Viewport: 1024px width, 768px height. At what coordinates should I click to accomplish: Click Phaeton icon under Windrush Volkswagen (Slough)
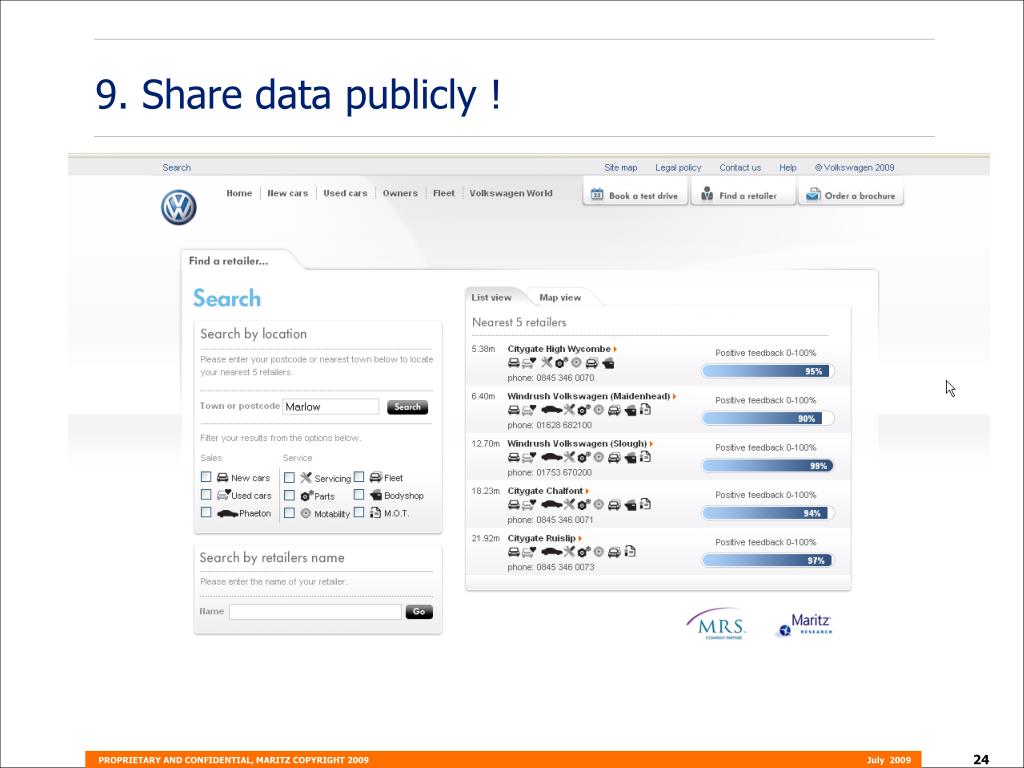point(552,457)
